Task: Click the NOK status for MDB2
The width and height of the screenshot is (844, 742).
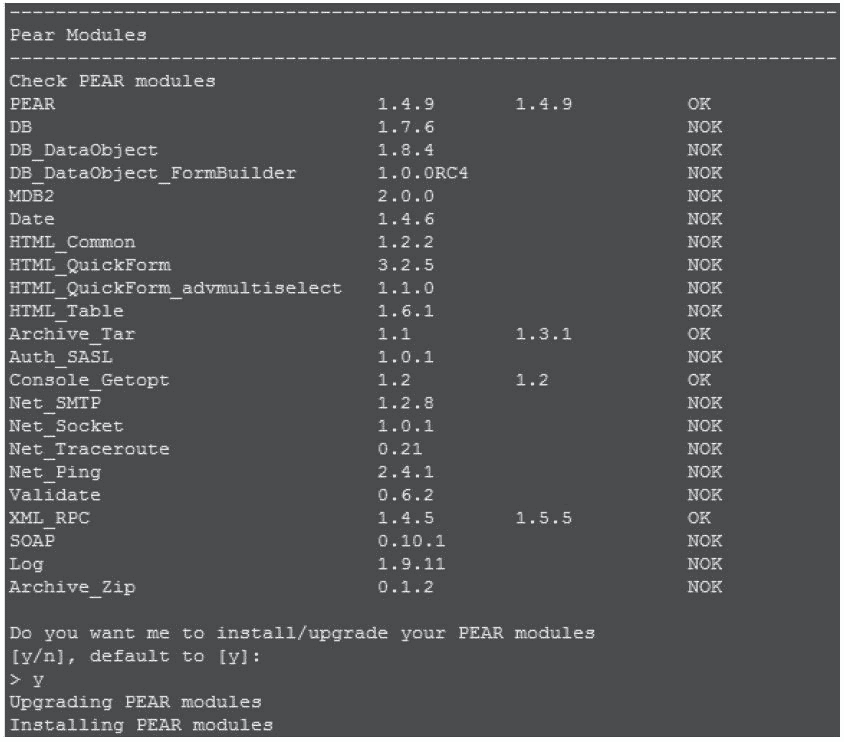Action: tap(704, 196)
